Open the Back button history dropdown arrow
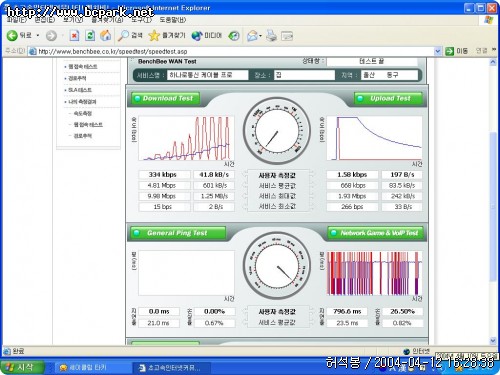This screenshot has width=500, height=375. 38,35
